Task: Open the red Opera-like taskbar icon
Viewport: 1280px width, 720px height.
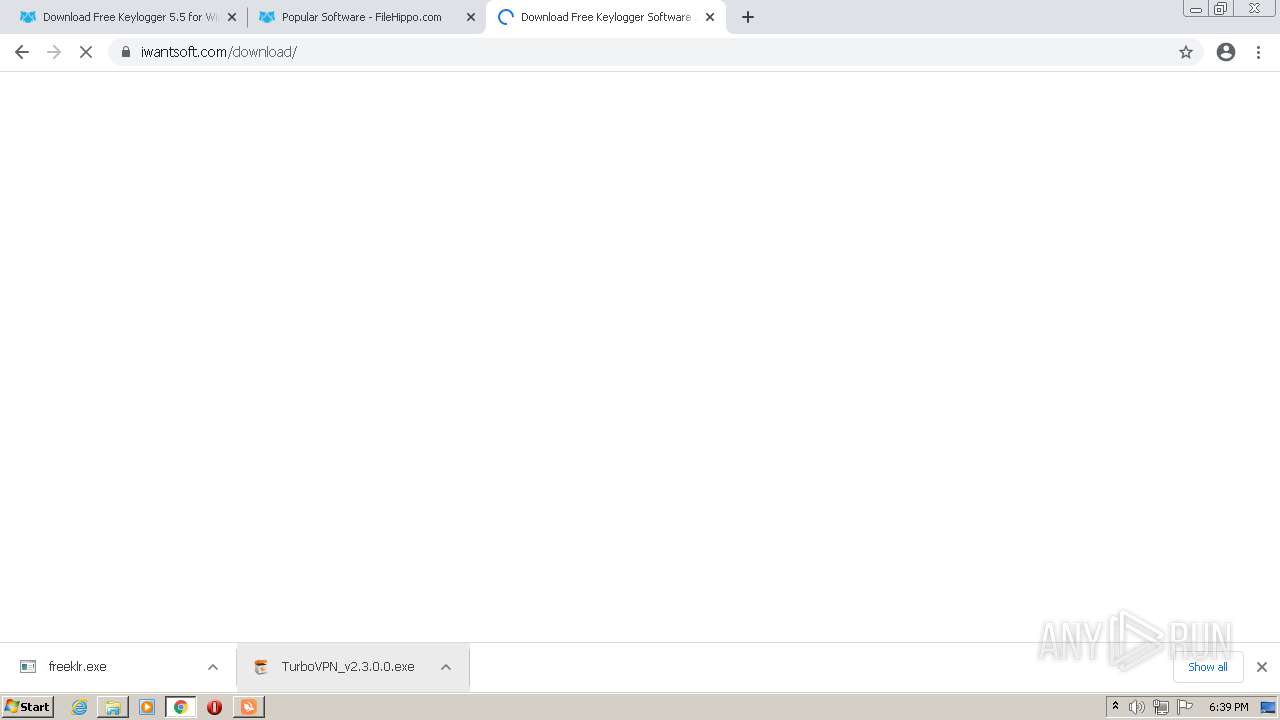Action: [214, 707]
